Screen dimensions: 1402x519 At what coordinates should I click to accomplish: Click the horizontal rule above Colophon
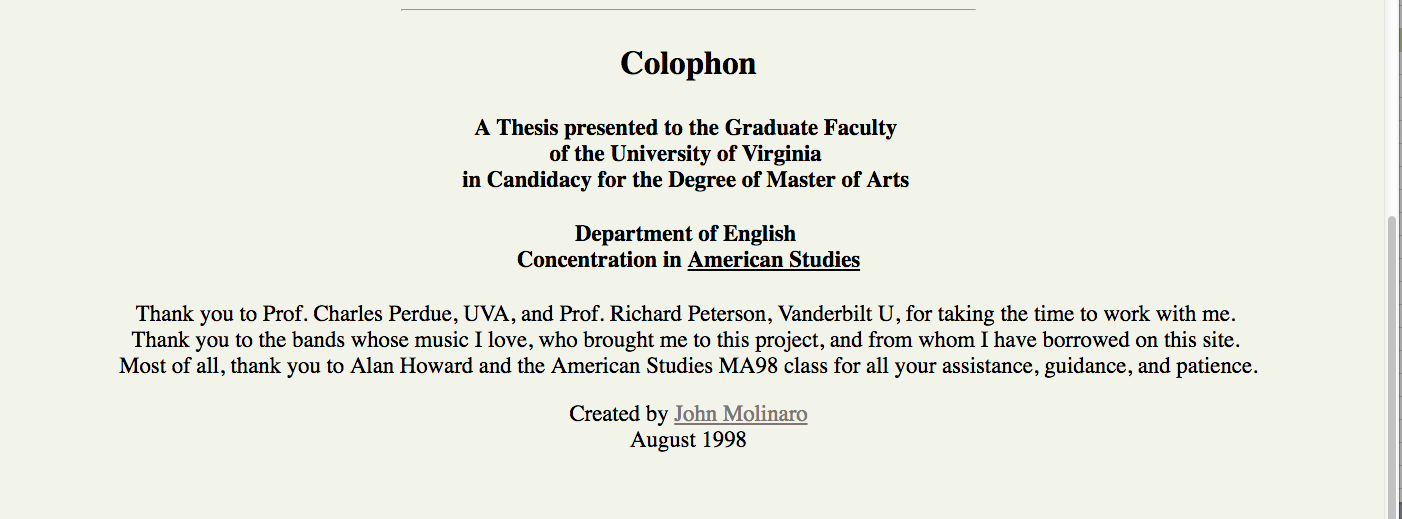688,10
